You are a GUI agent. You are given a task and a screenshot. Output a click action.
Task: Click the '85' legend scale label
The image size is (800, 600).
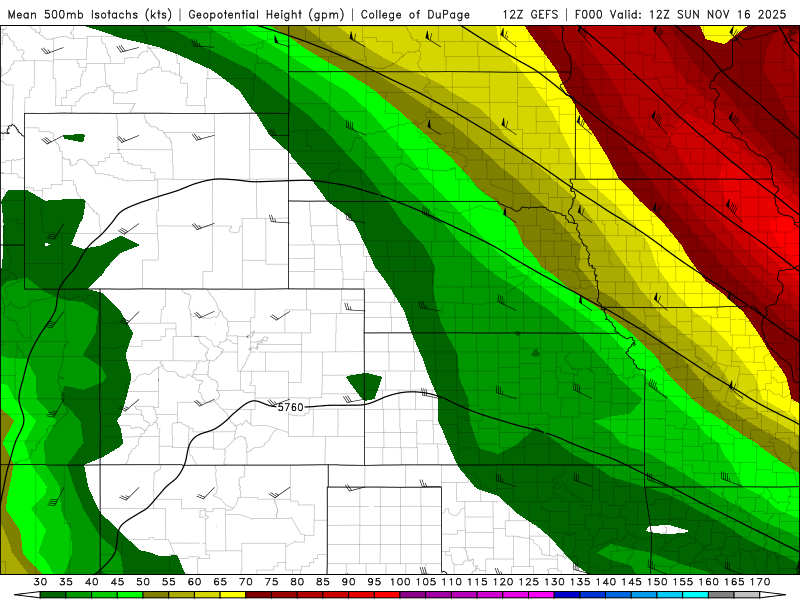pos(323,582)
